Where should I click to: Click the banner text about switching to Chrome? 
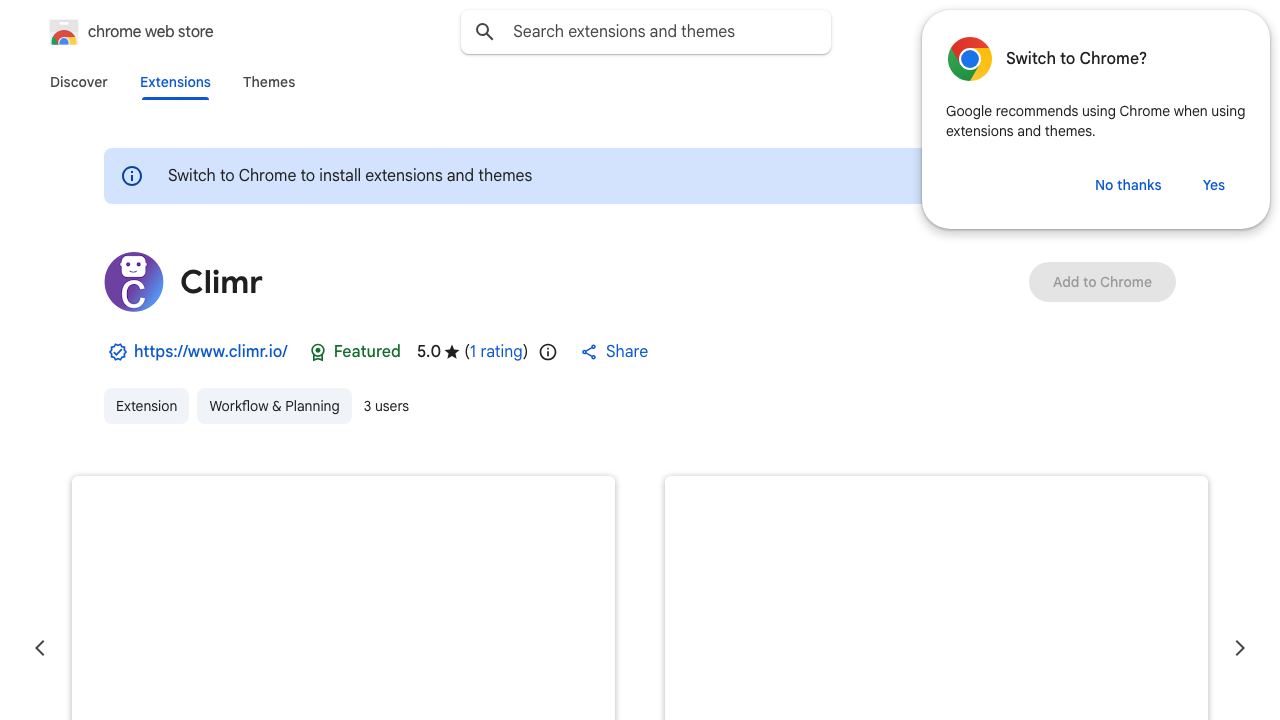click(350, 176)
